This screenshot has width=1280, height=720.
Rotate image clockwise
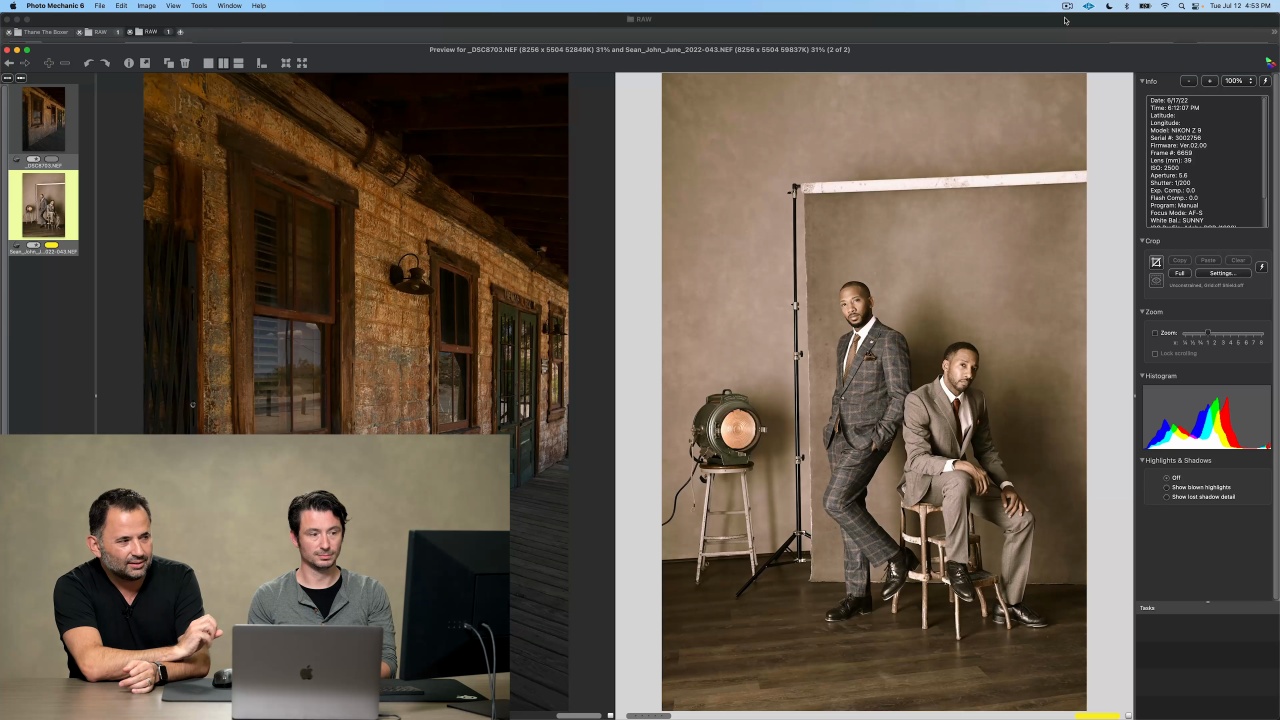click(104, 63)
